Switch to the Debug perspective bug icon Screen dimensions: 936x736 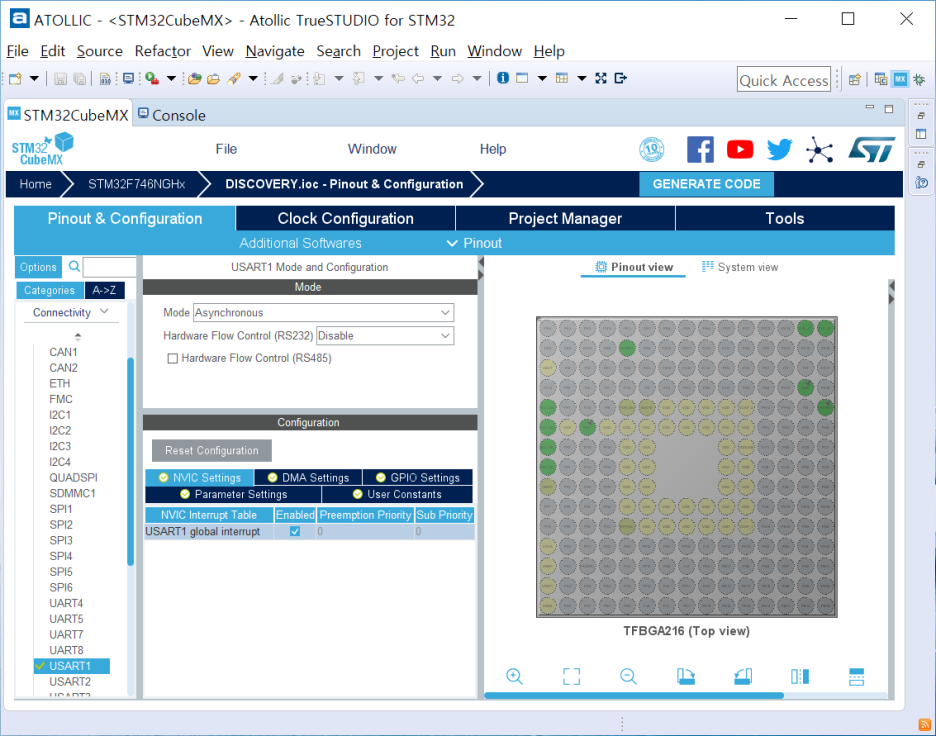pos(919,79)
